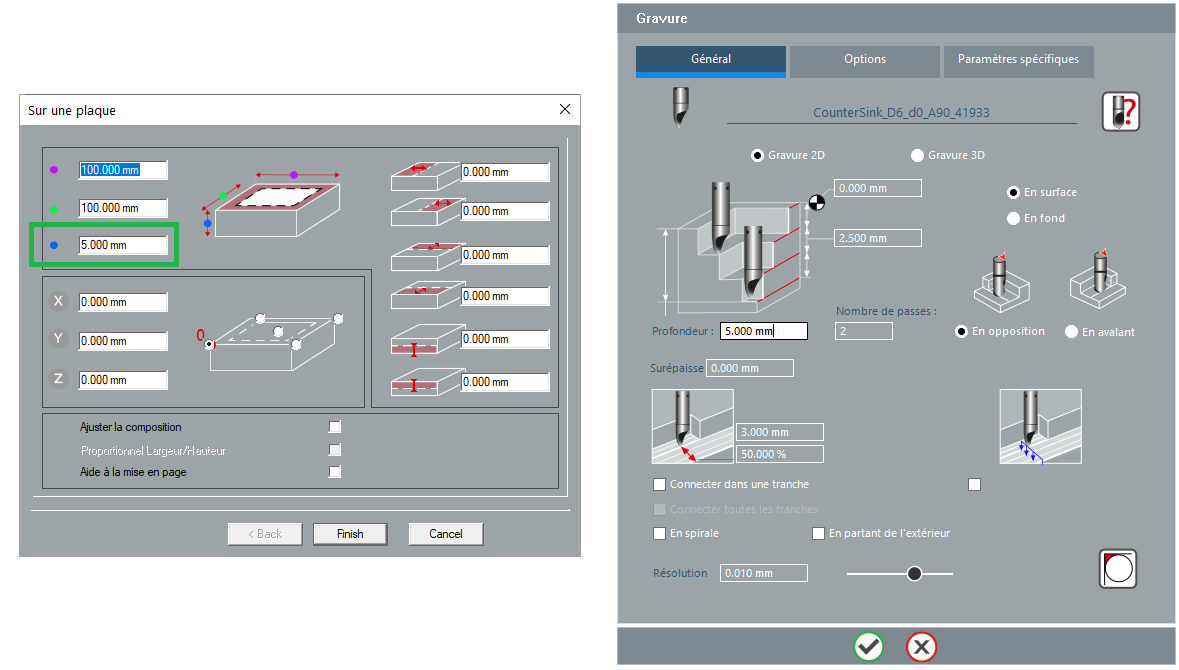This screenshot has width=1179, height=670.
Task: Click the red X cancel icon
Action: 921,647
